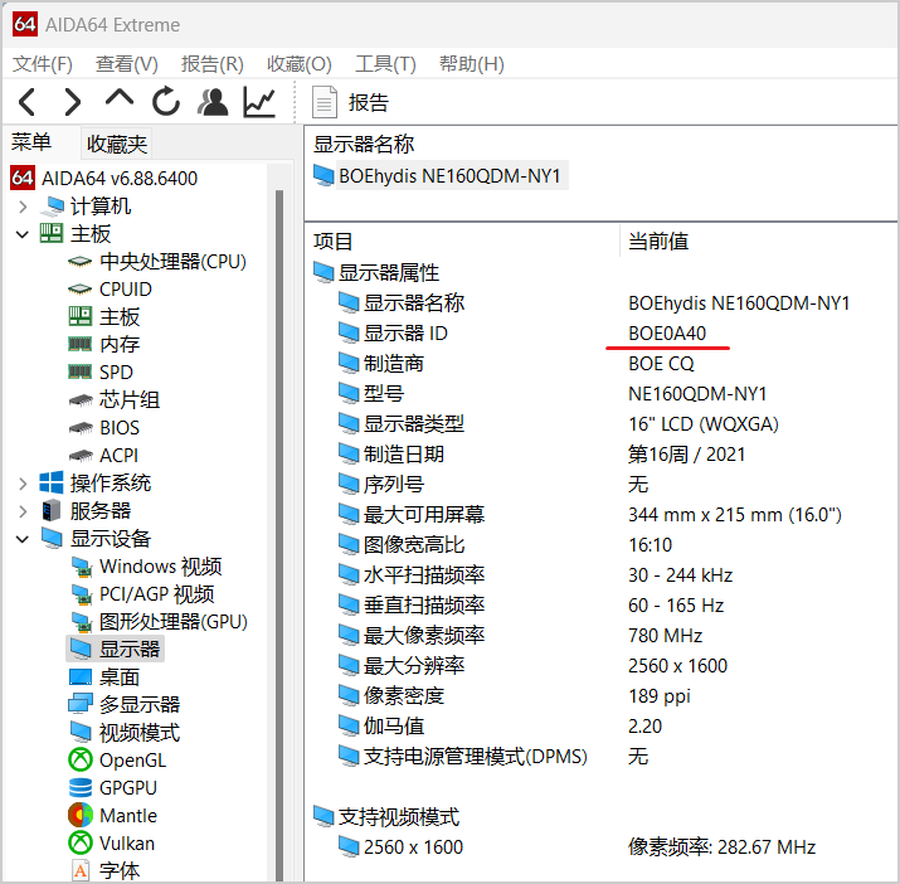Open the GPGPU tree item

(x=113, y=788)
